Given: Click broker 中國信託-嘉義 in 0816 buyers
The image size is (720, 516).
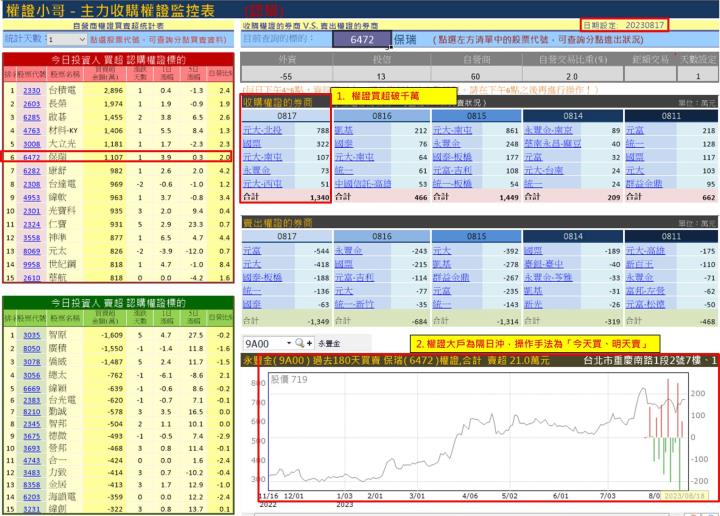Looking at the screenshot, I should coord(363,184).
